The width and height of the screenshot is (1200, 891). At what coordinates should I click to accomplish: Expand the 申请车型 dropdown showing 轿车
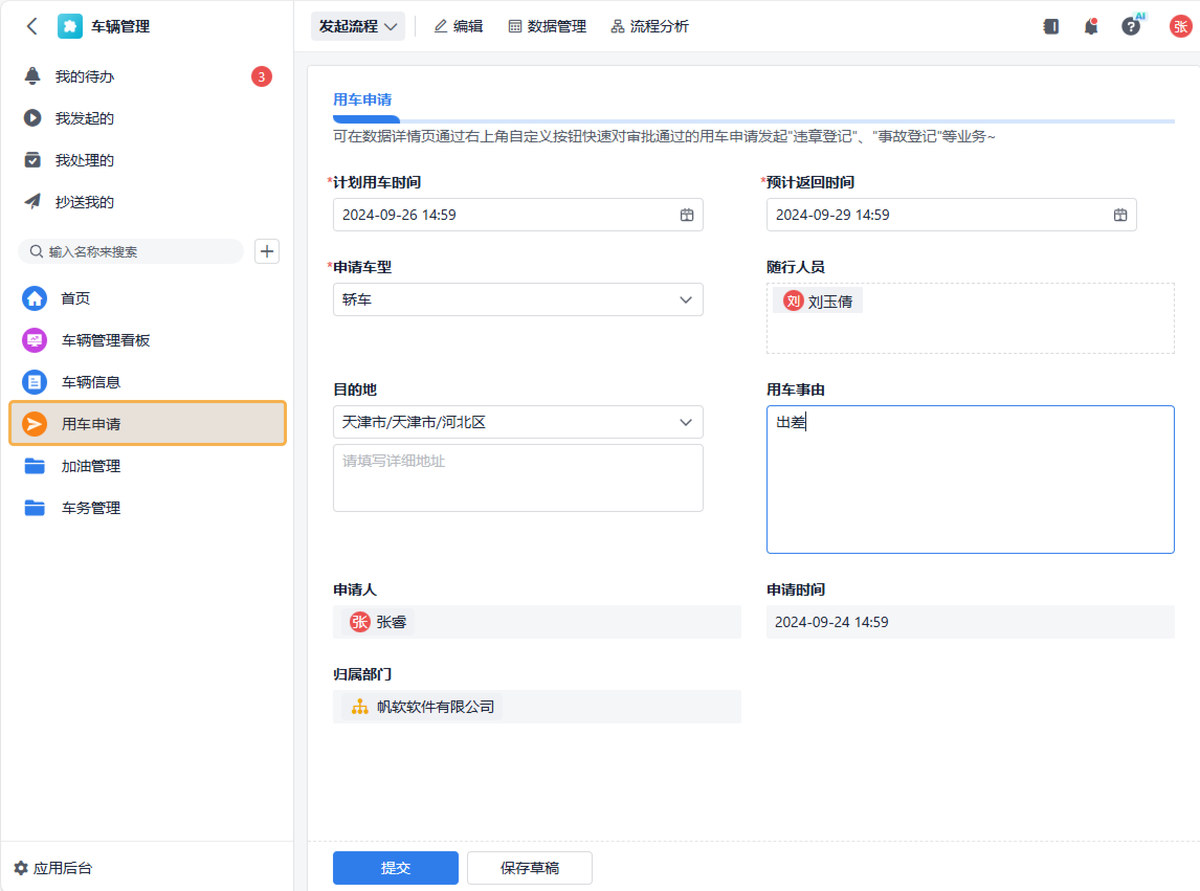tap(517, 300)
